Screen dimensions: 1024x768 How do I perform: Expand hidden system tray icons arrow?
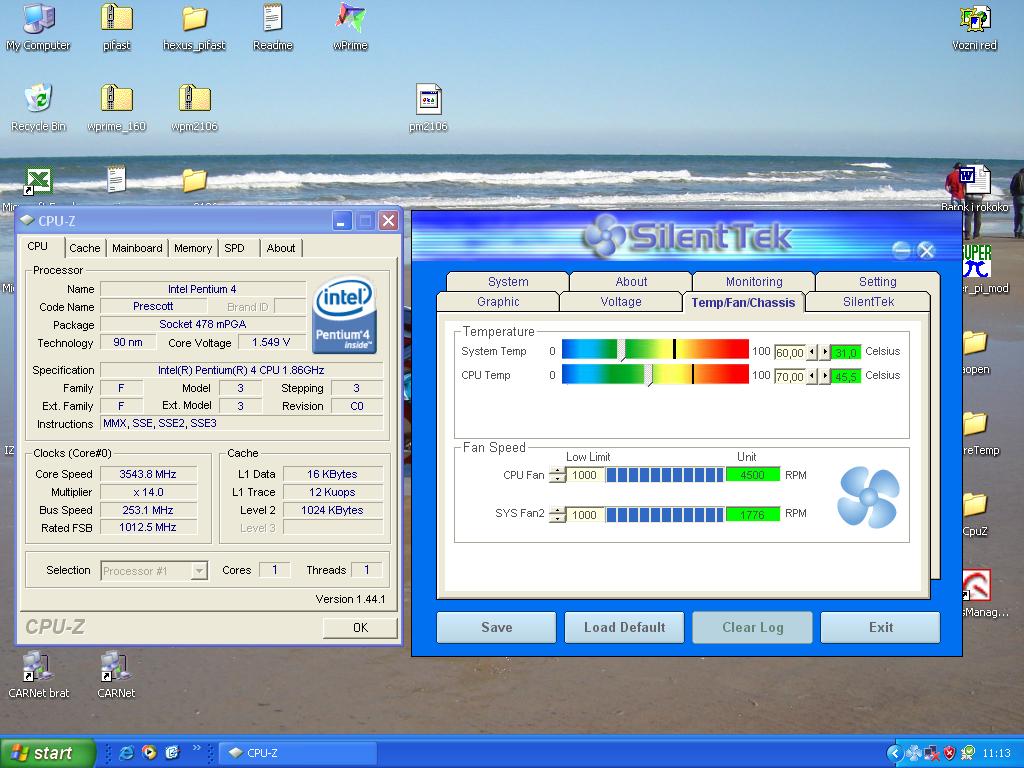[x=895, y=753]
